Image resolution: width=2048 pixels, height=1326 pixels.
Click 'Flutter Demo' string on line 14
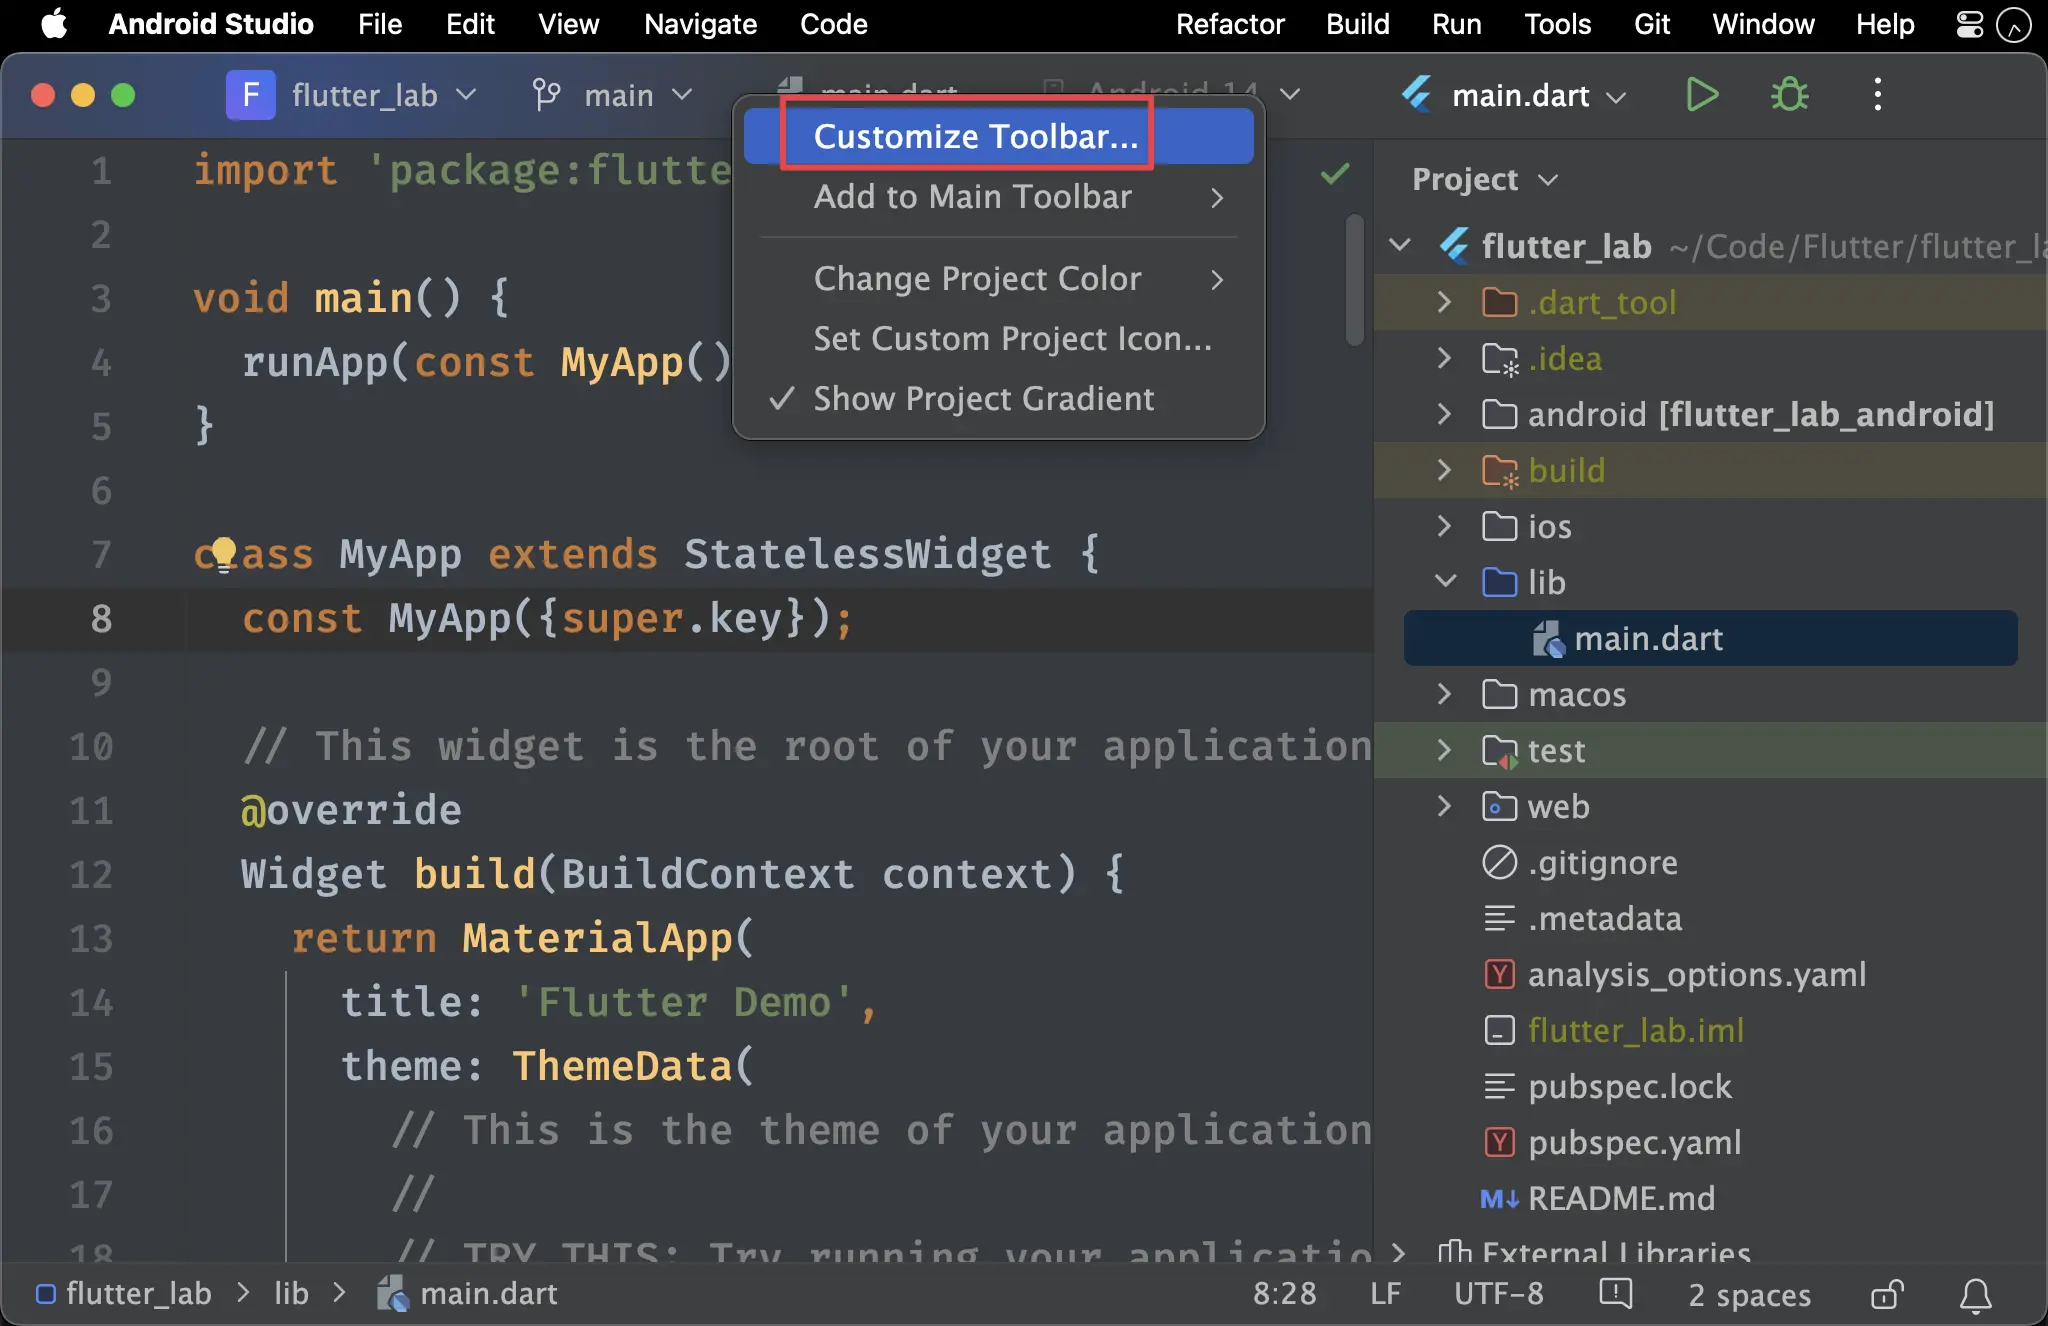click(x=684, y=1002)
